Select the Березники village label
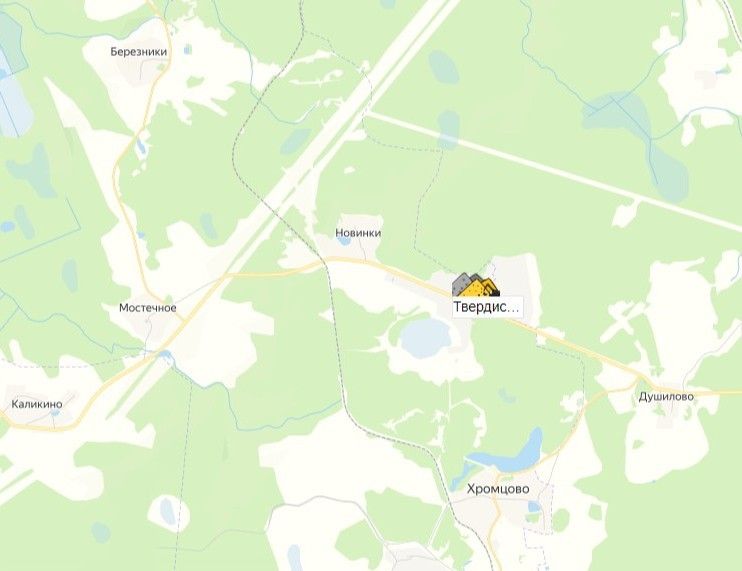 click(139, 52)
